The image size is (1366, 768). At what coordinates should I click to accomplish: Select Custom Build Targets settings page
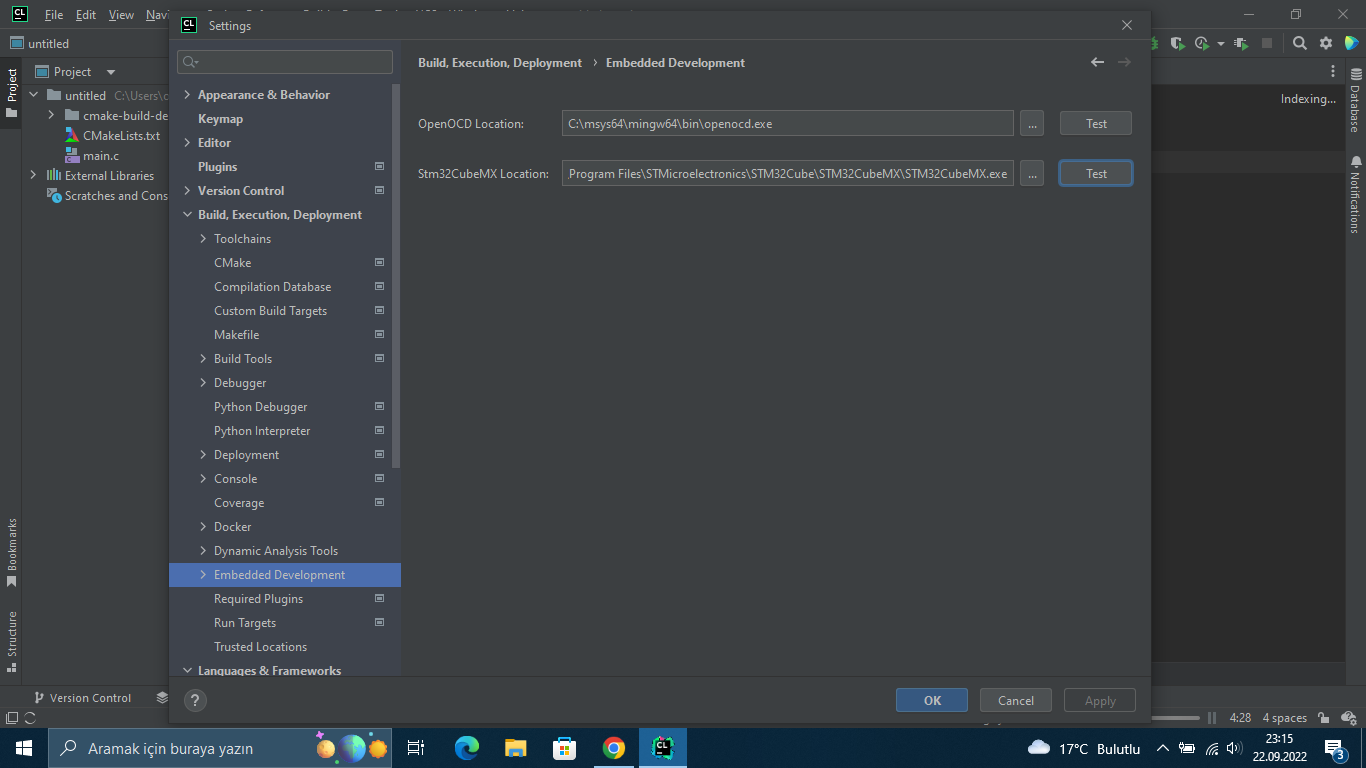270,311
